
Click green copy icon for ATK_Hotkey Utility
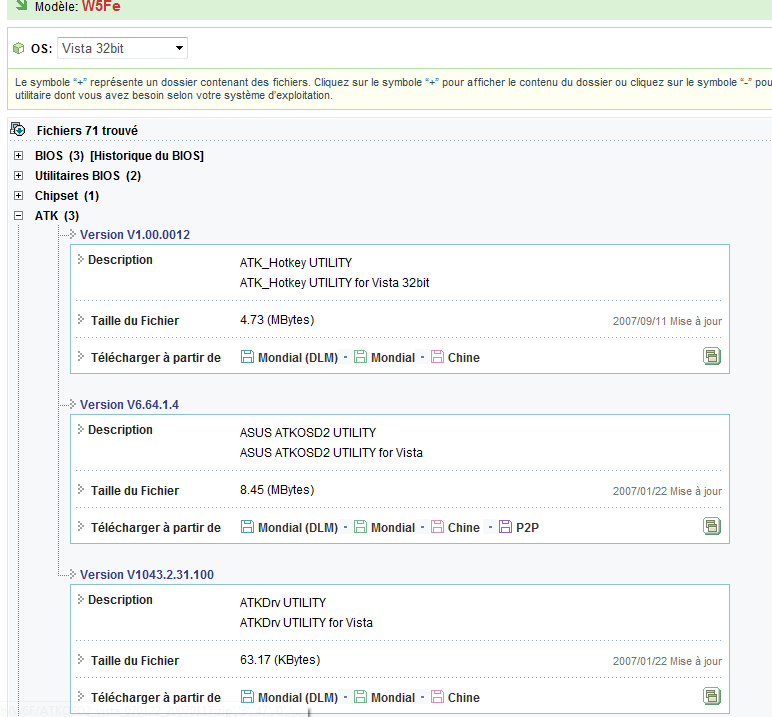pyautogui.click(x=711, y=356)
